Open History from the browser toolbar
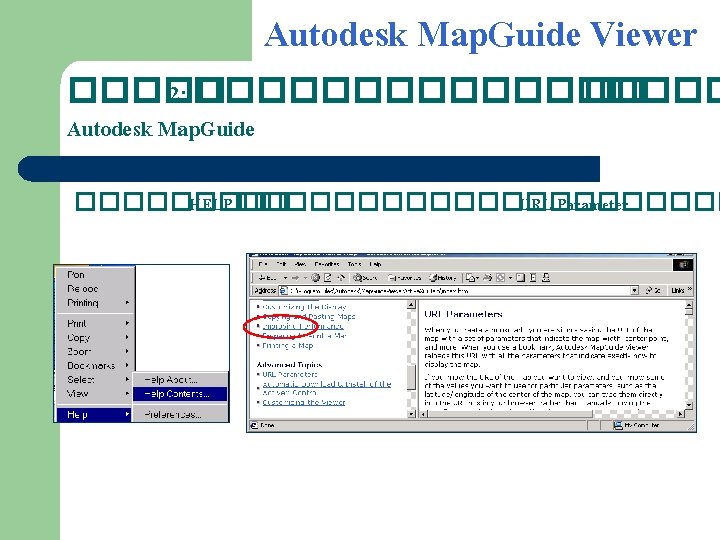Viewport: 720px width, 540px height. [442, 278]
